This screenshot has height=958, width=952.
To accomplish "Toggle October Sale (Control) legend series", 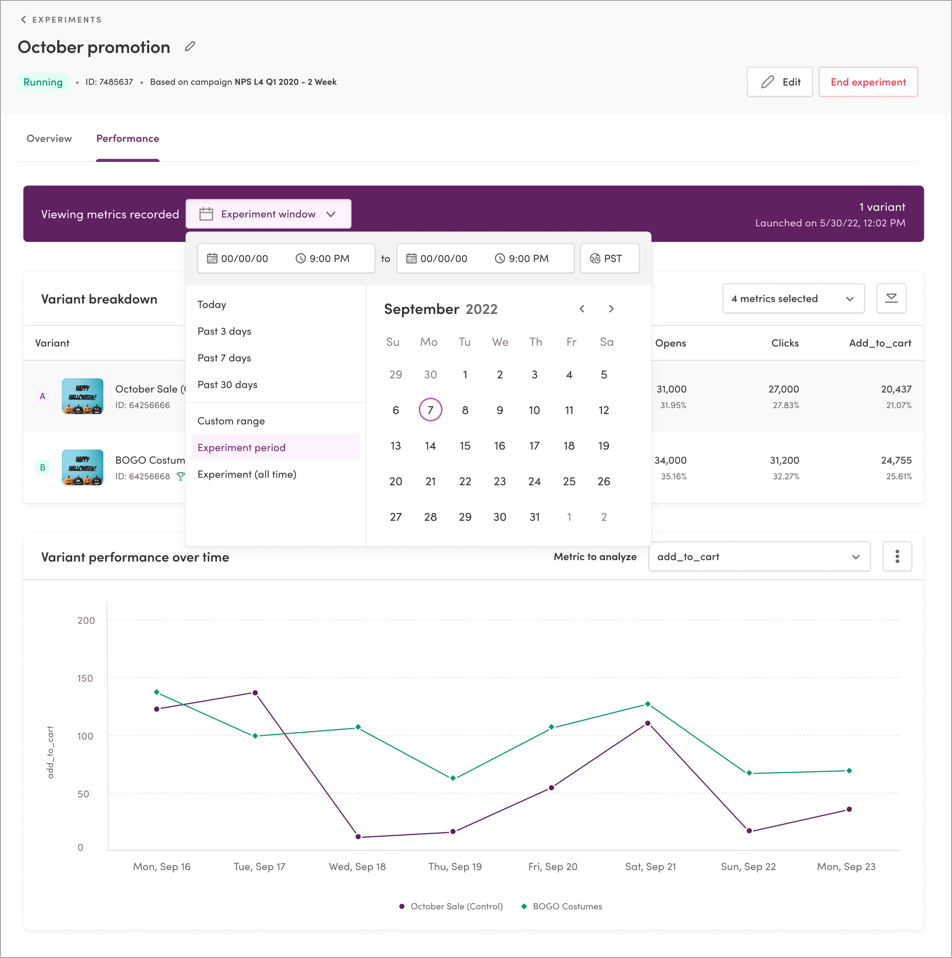I will point(451,906).
